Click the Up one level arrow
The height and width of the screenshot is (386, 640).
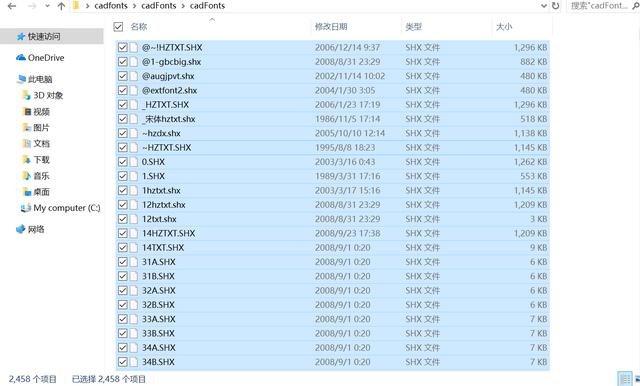coord(61,6)
